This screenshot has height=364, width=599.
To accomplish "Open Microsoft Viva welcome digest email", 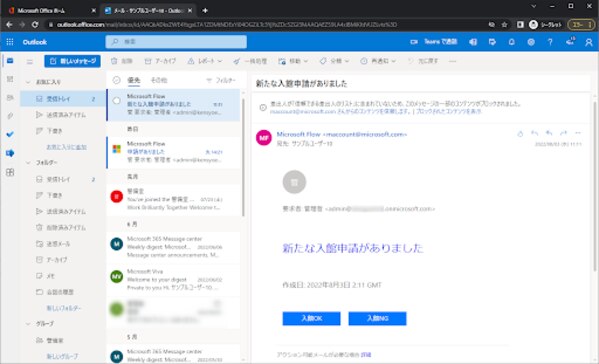I will pos(174,280).
